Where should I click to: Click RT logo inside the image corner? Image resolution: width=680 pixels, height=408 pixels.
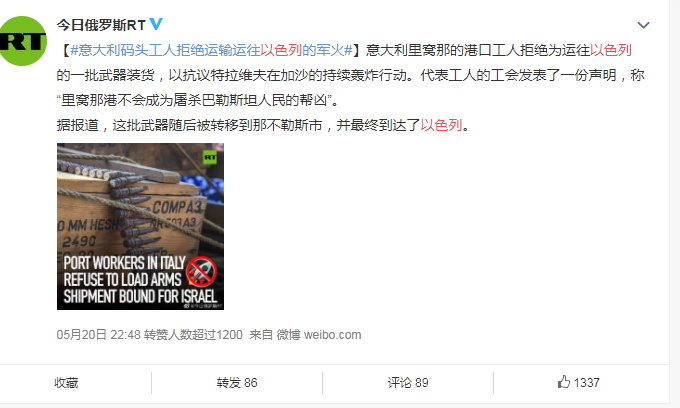pos(210,157)
